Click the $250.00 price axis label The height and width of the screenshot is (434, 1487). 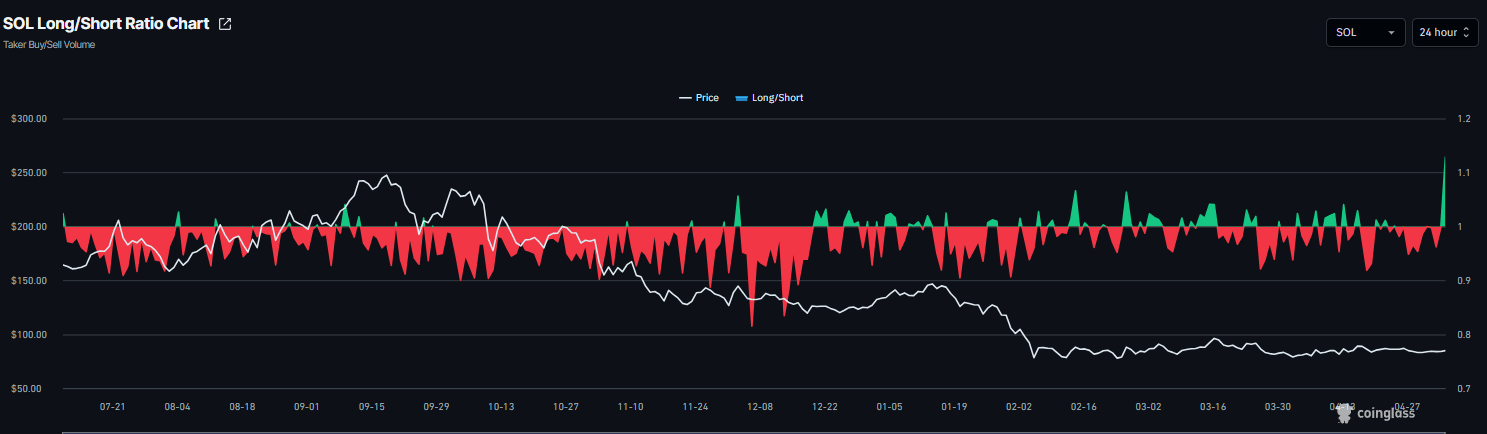click(29, 173)
